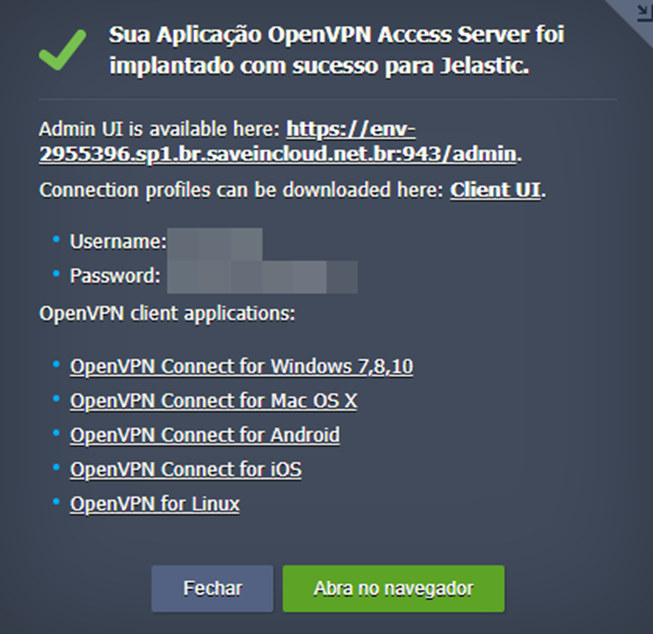Open the OpenVPN for Linux link
Viewport: 653px width, 634px height.
tap(154, 503)
